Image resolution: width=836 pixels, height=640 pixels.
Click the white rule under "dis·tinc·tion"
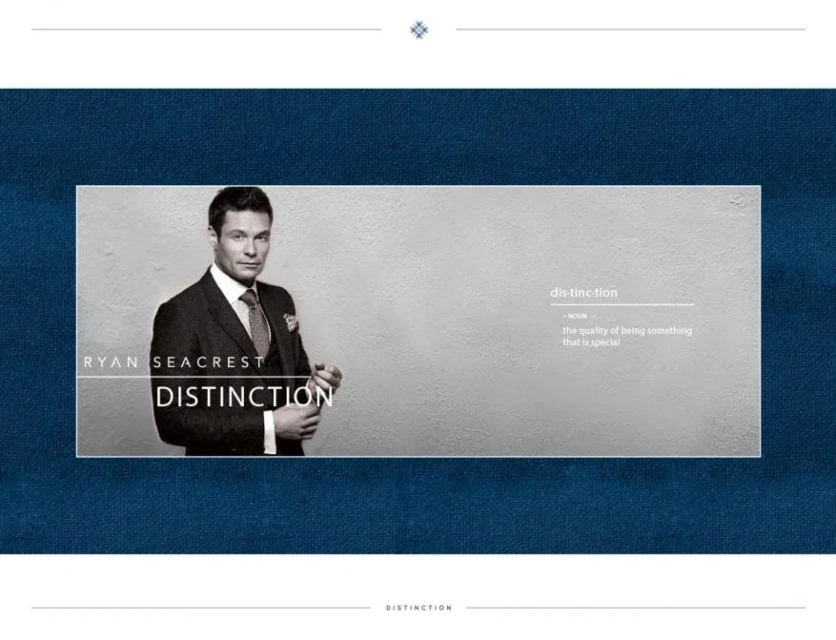point(621,304)
